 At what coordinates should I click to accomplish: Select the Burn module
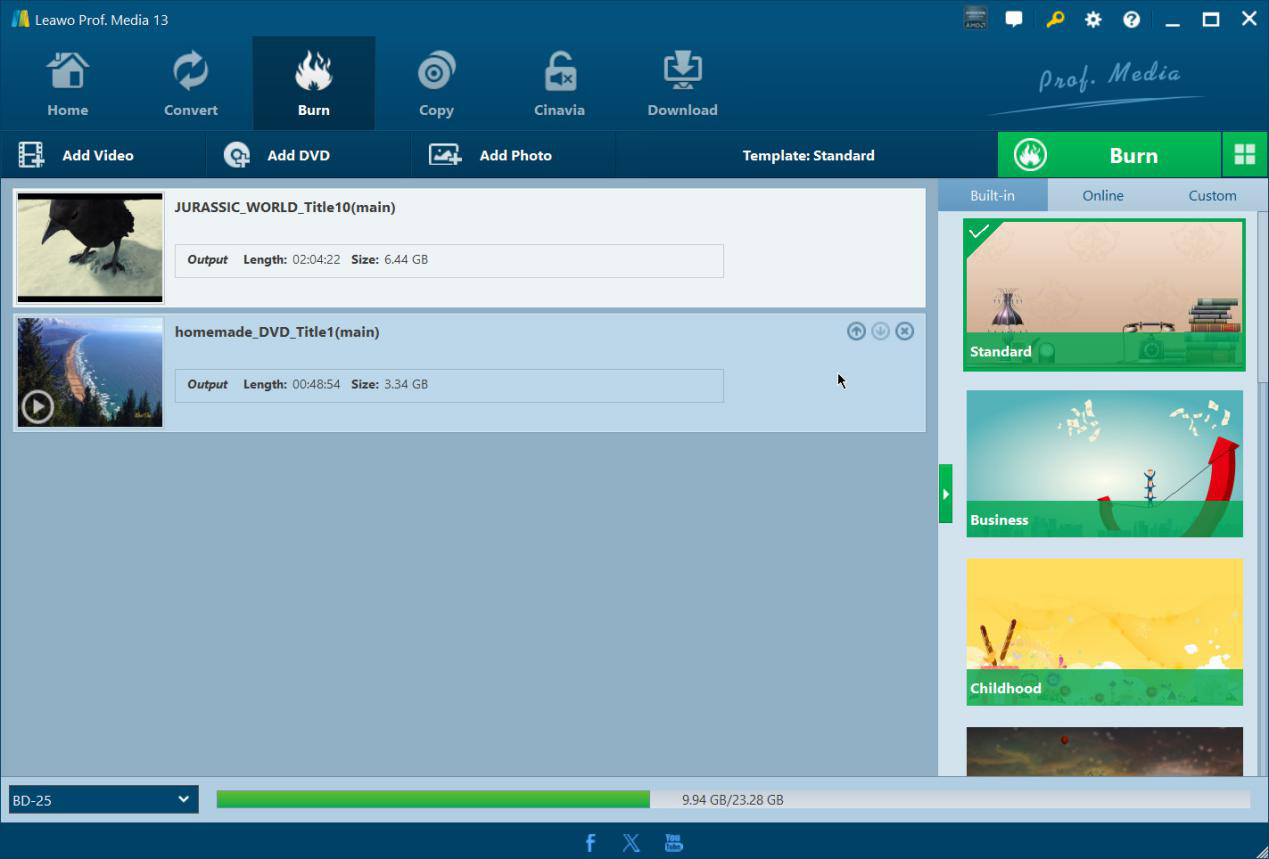[314, 84]
